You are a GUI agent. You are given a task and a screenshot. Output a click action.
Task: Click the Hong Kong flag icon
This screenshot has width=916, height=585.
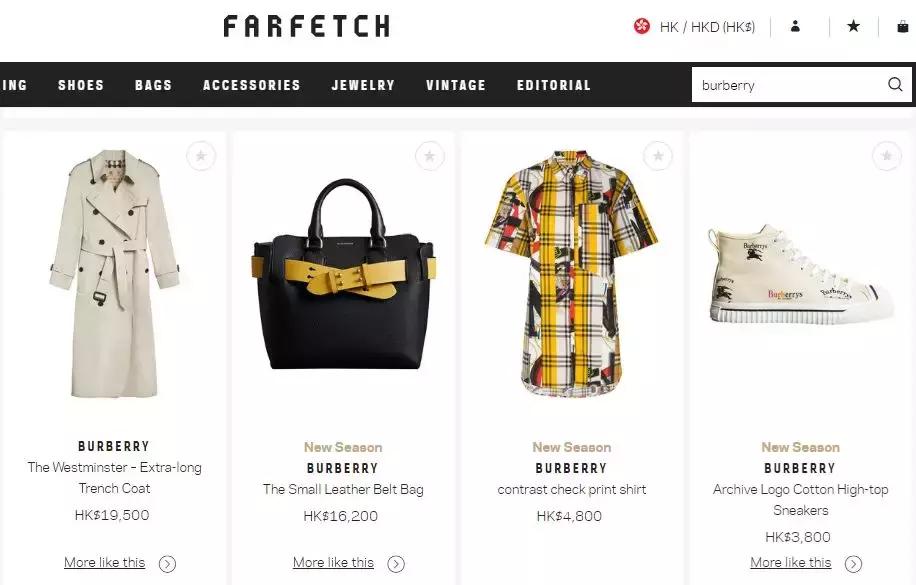(642, 26)
